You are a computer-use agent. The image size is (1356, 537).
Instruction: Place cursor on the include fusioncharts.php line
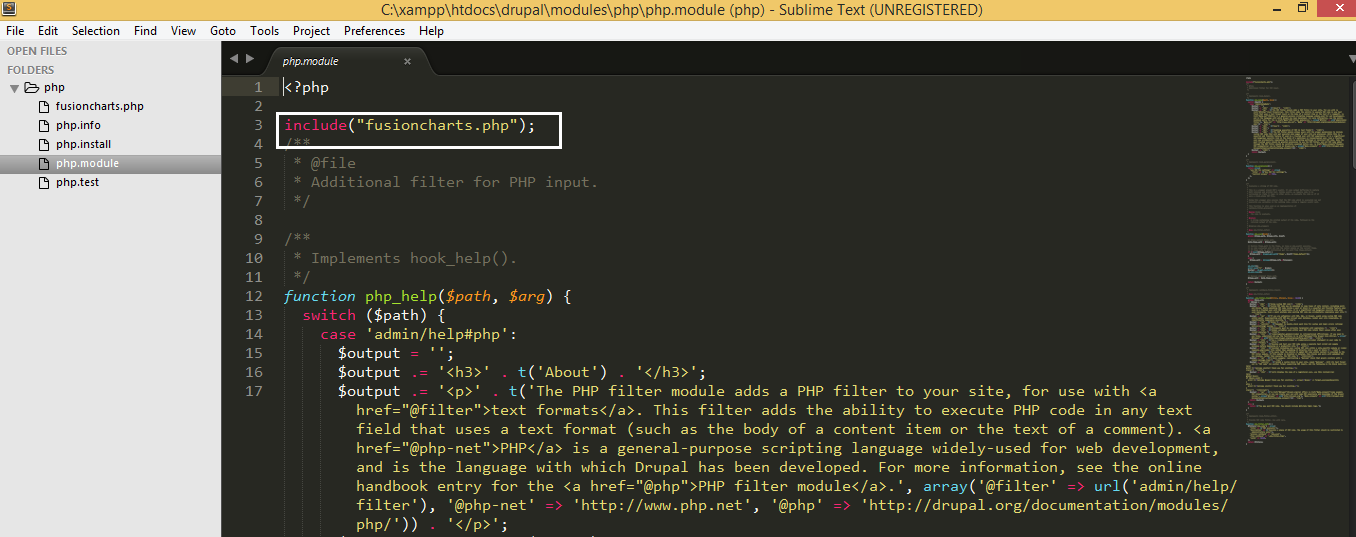tap(410, 126)
